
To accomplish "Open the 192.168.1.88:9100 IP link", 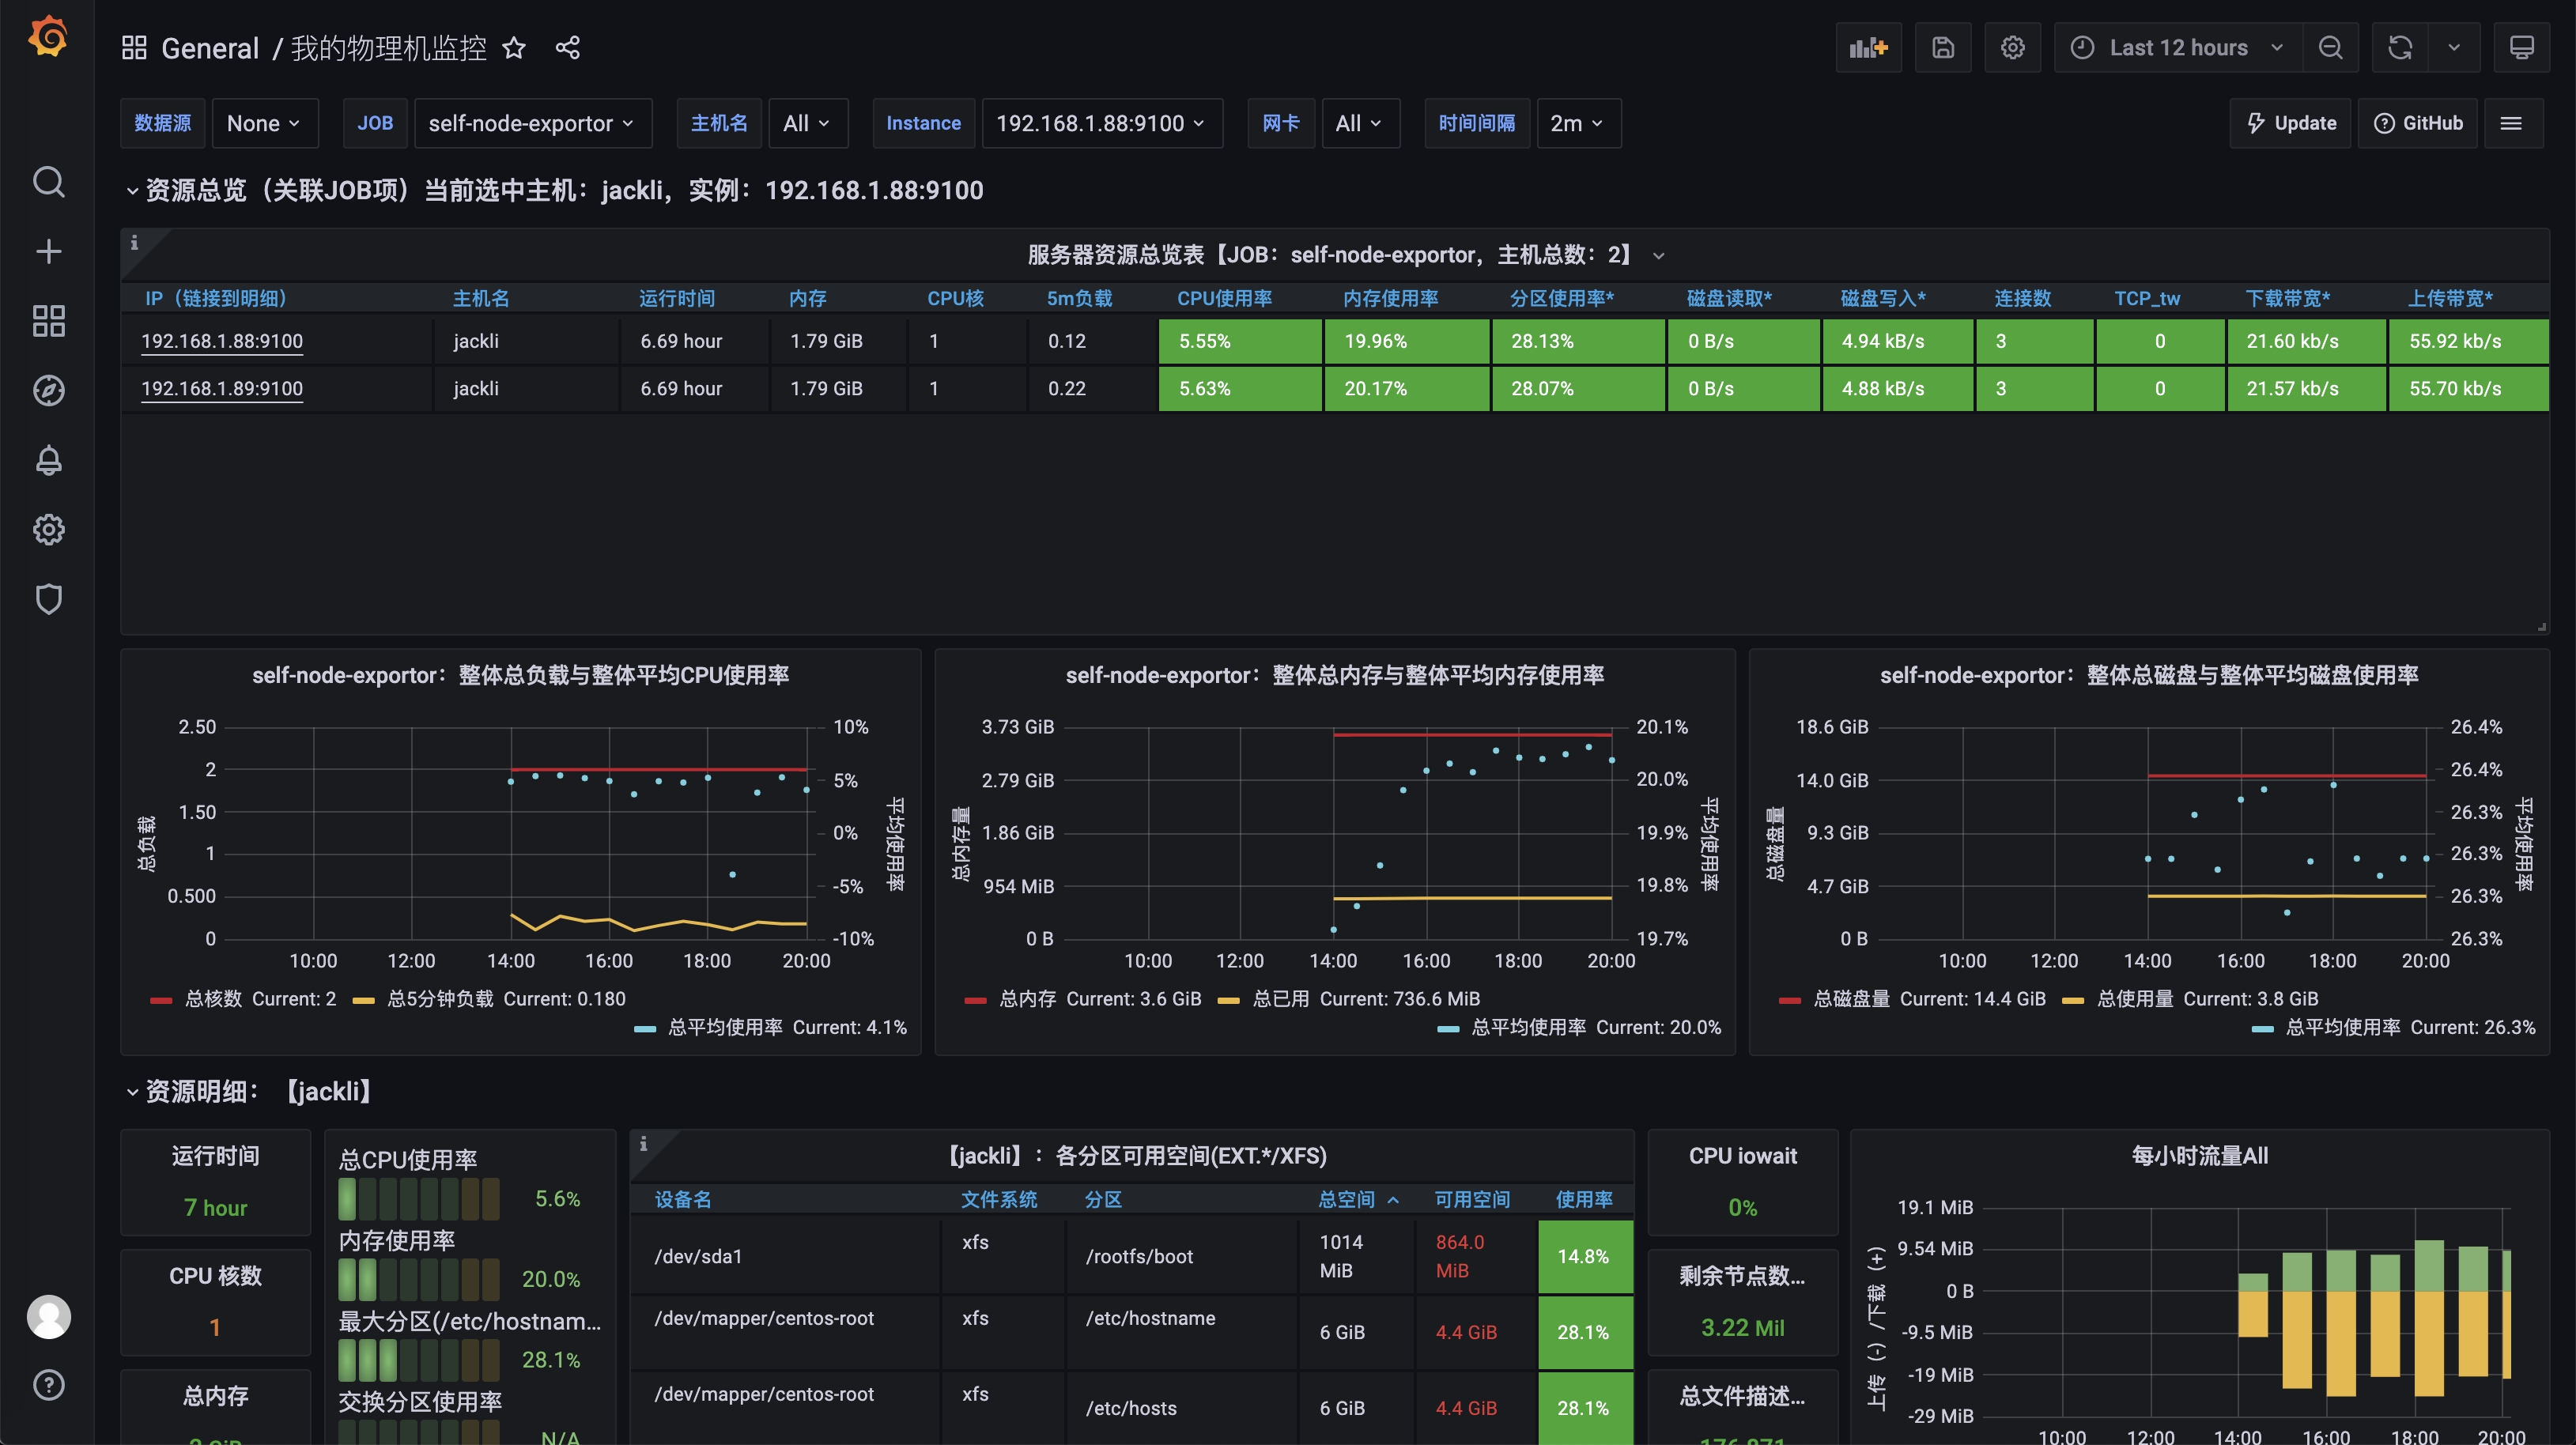I will 222,341.
